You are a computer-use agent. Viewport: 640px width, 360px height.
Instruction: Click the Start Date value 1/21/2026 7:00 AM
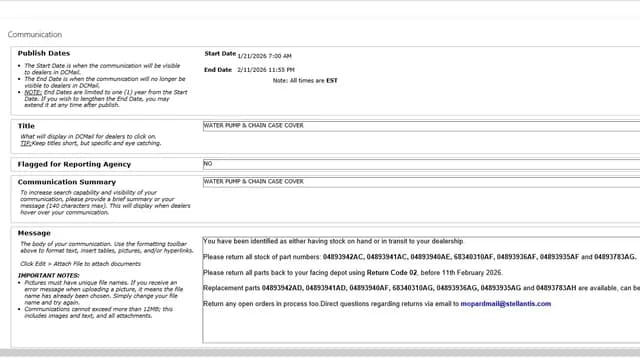point(264,56)
